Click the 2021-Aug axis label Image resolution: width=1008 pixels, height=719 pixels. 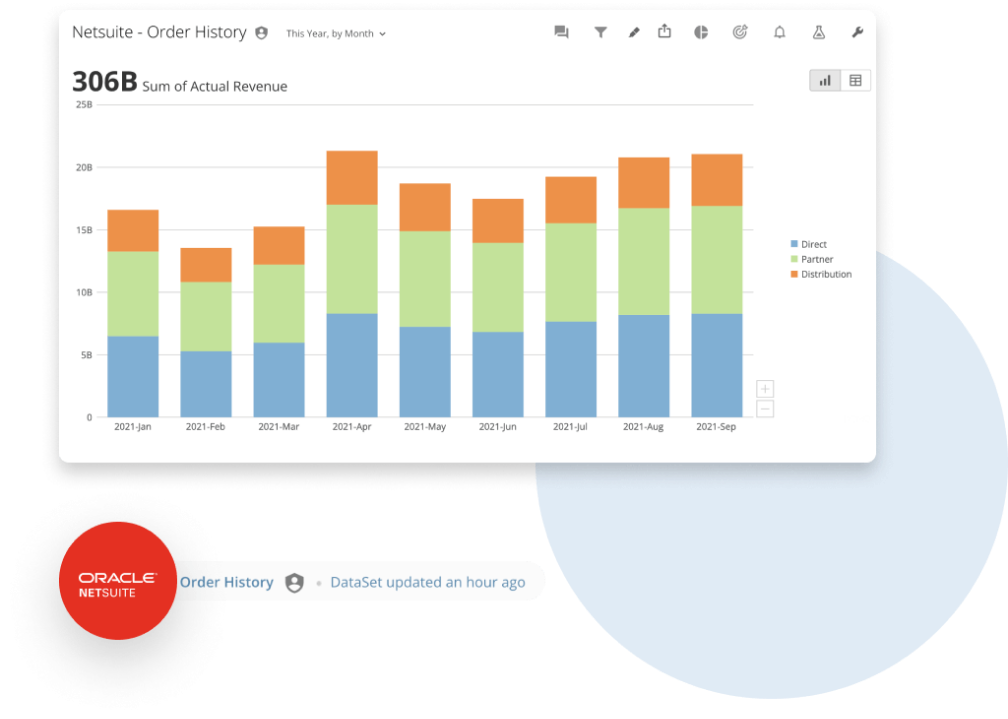(x=643, y=426)
